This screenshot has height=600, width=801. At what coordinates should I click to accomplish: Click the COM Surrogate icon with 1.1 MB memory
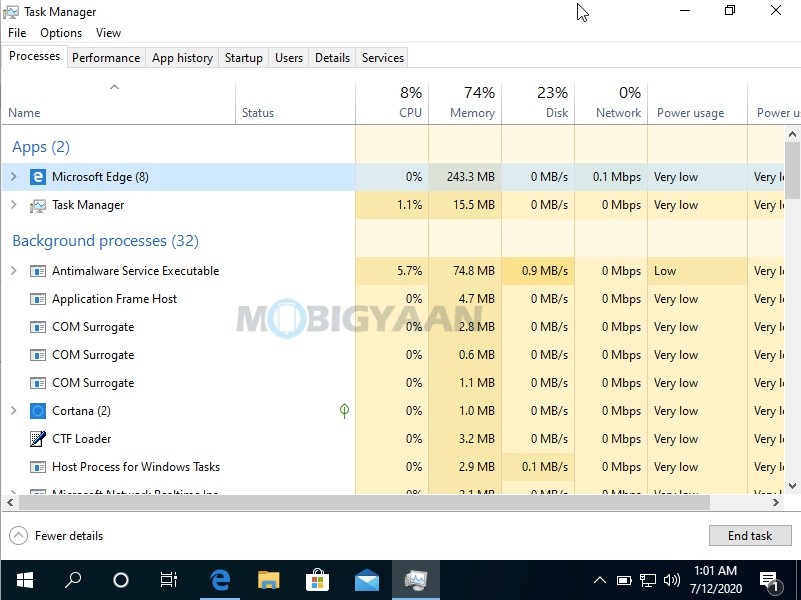38,383
